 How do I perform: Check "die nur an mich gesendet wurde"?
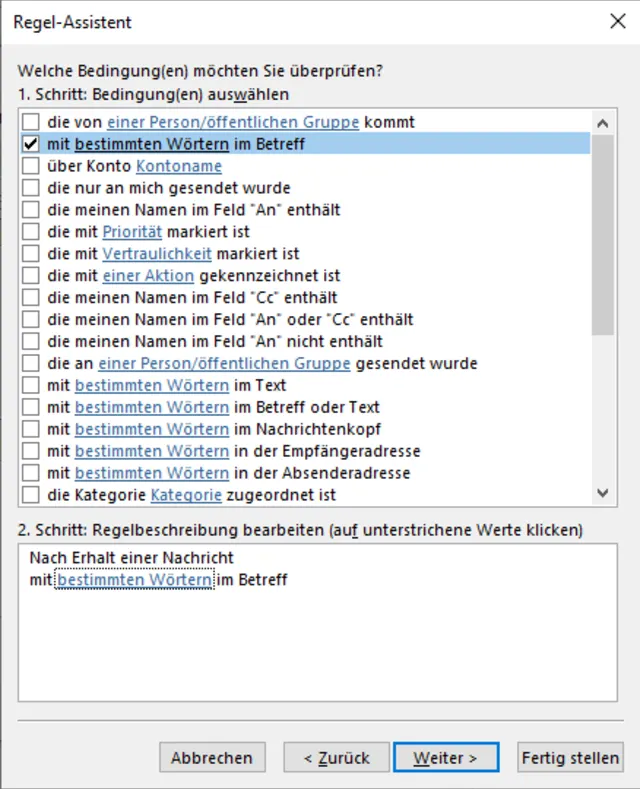pos(31,188)
